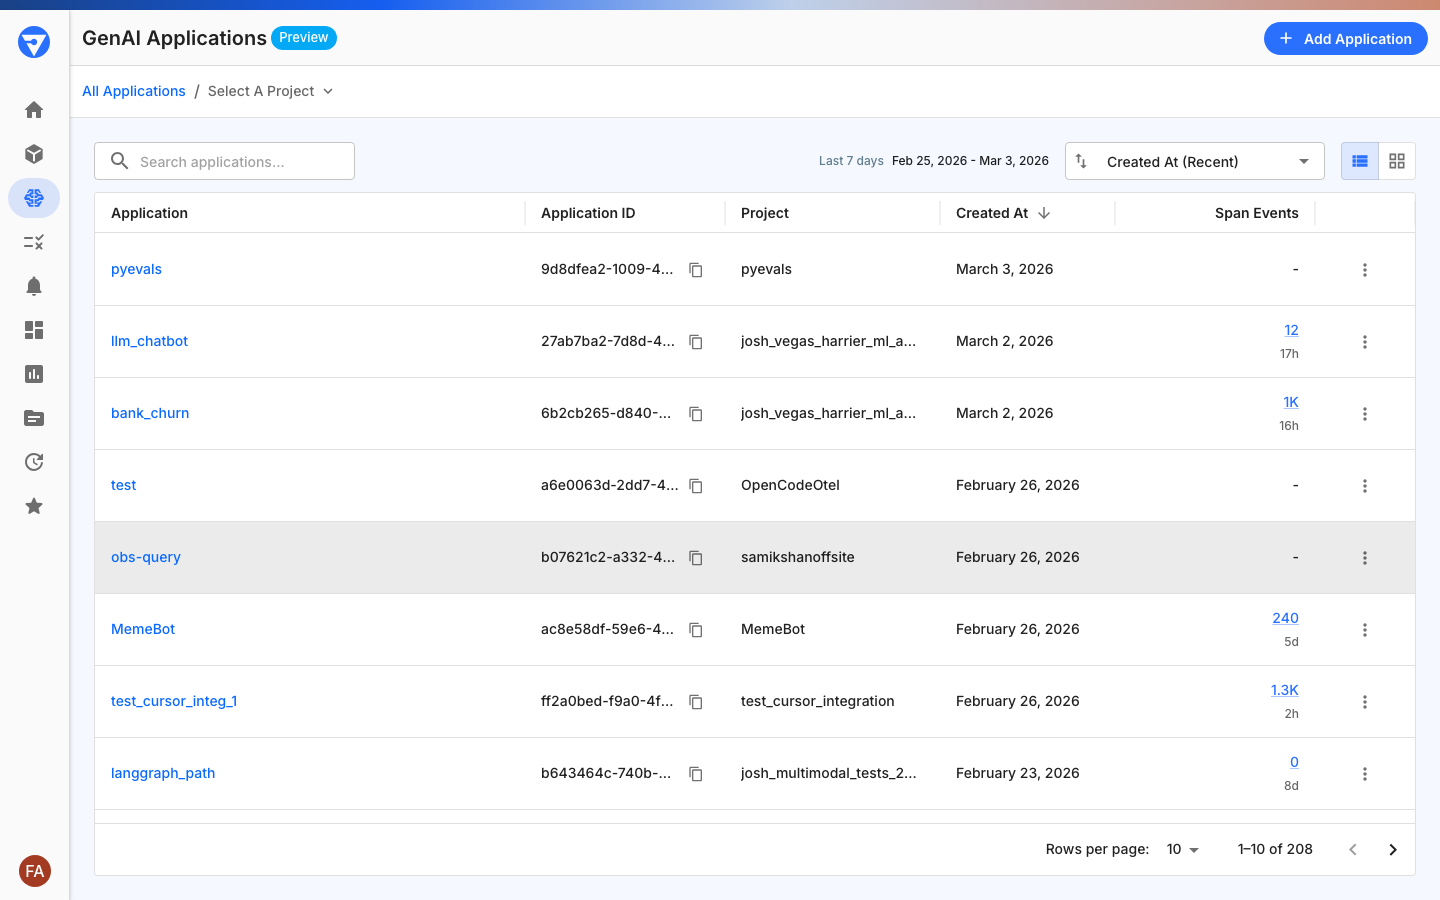The height and width of the screenshot is (900, 1440).
Task: Select the Models cube icon in sidebar
Action: coord(33,154)
